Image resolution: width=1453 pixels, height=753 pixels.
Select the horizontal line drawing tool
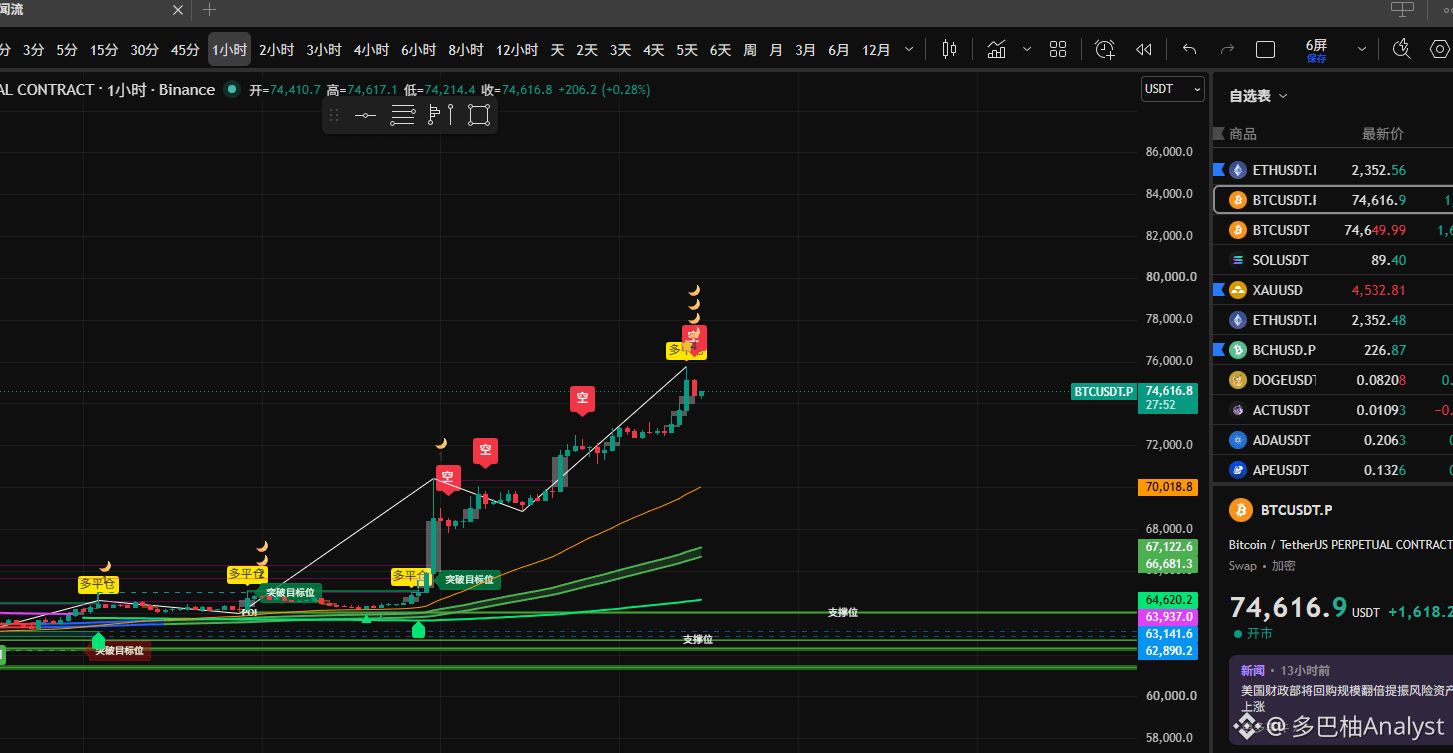click(x=365, y=115)
